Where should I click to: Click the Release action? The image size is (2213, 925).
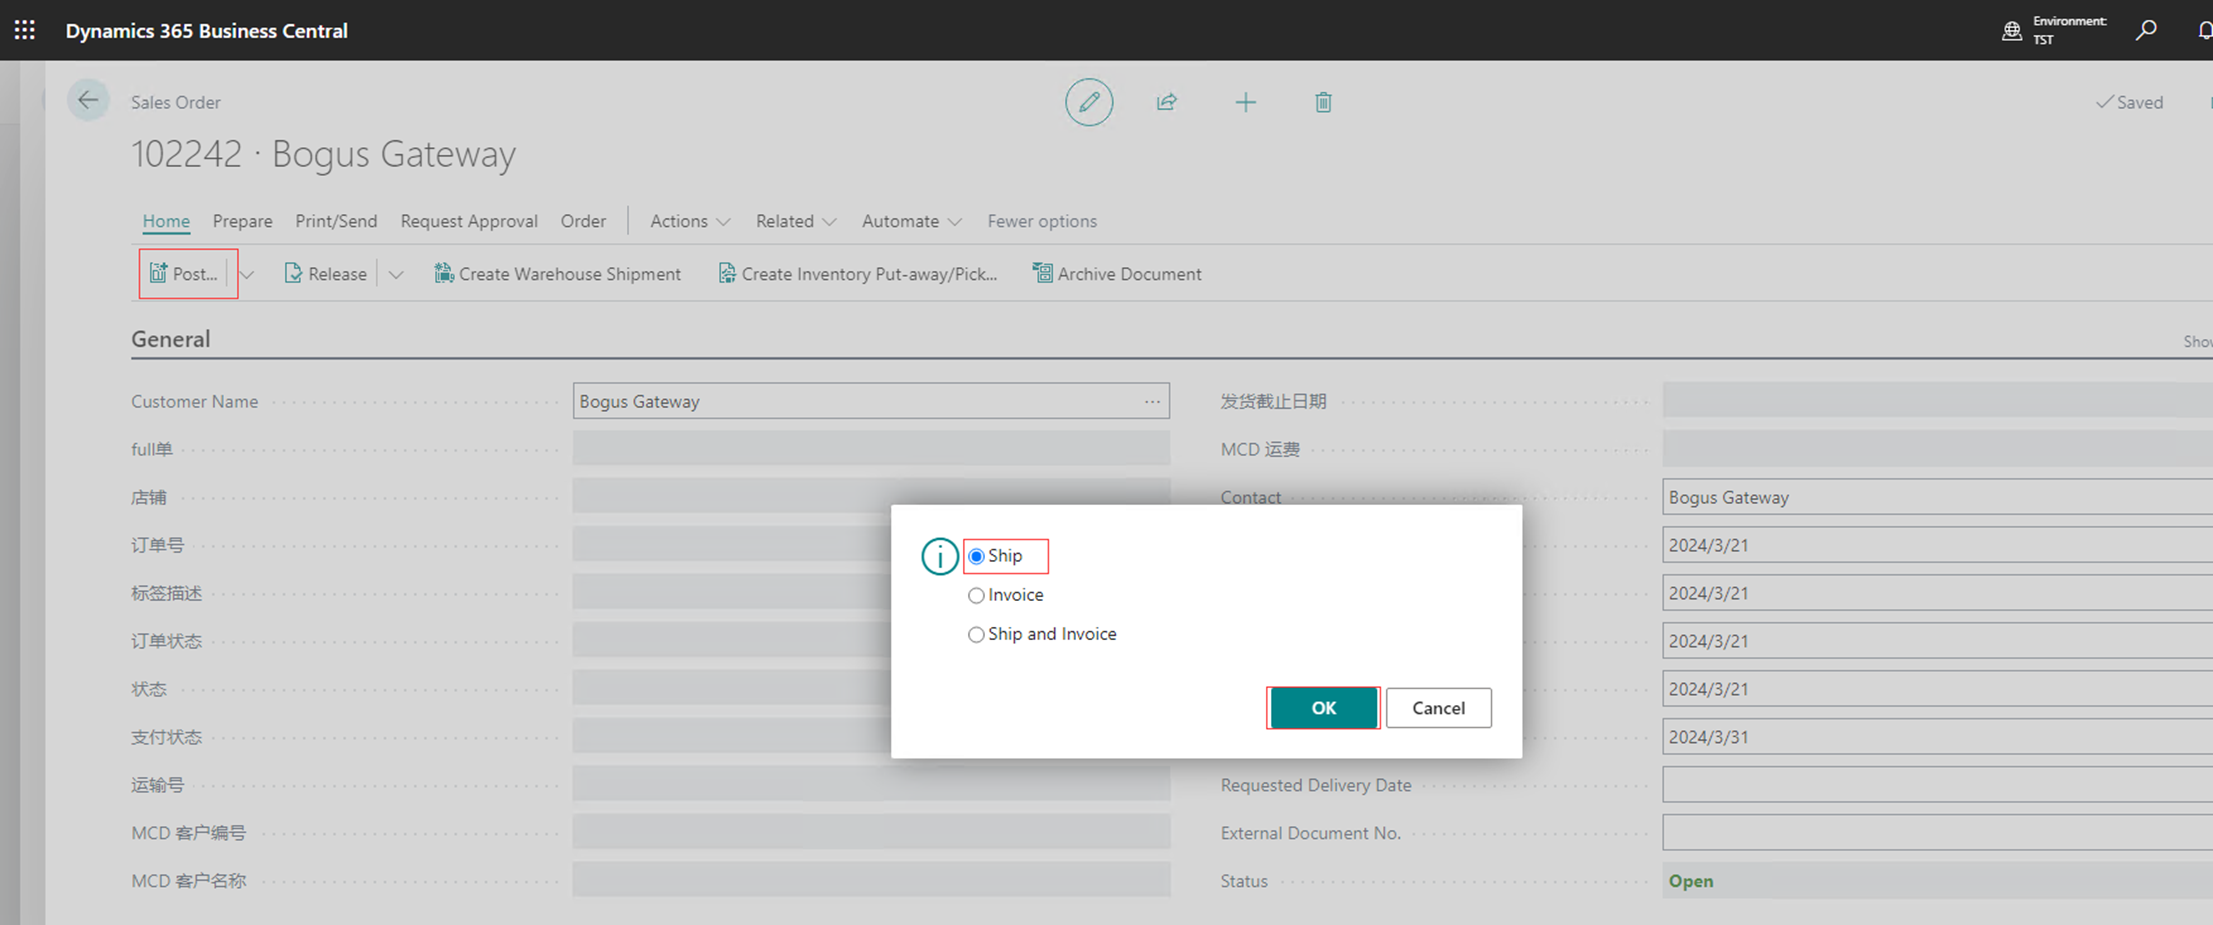click(326, 274)
